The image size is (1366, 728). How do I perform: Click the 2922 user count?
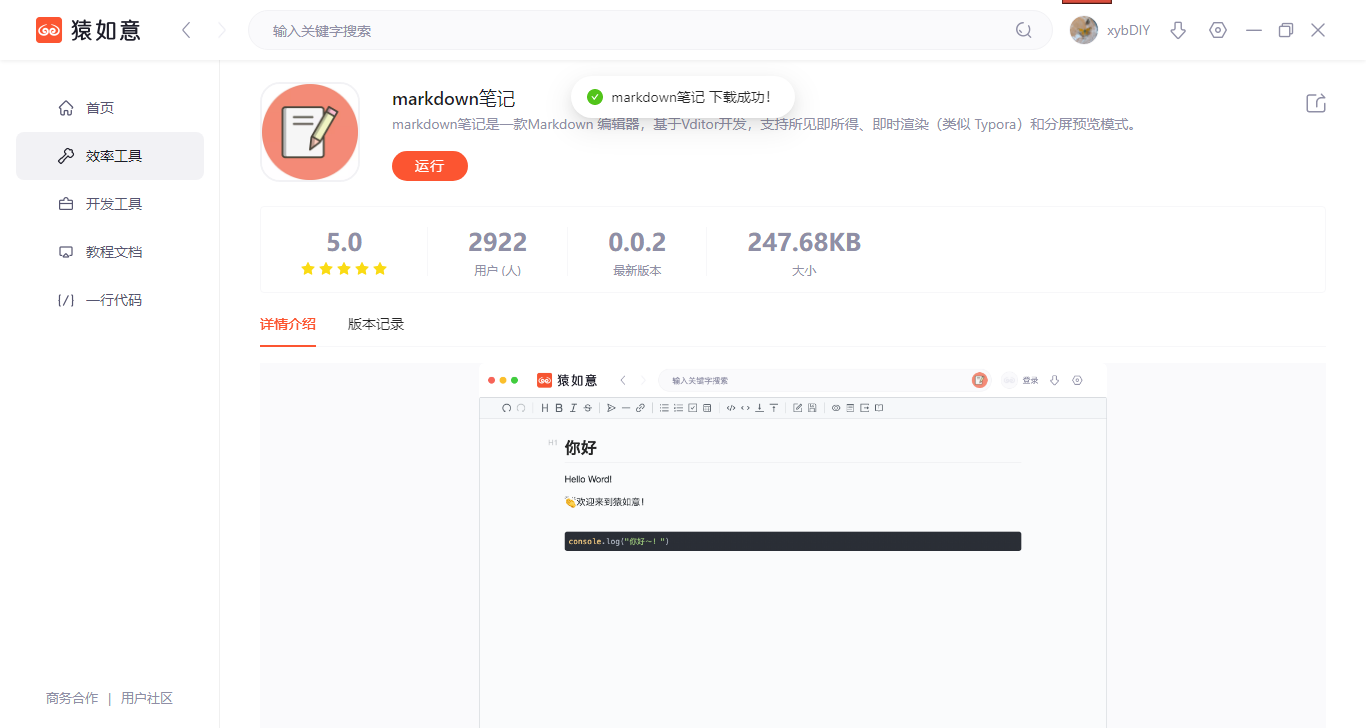[x=498, y=242]
